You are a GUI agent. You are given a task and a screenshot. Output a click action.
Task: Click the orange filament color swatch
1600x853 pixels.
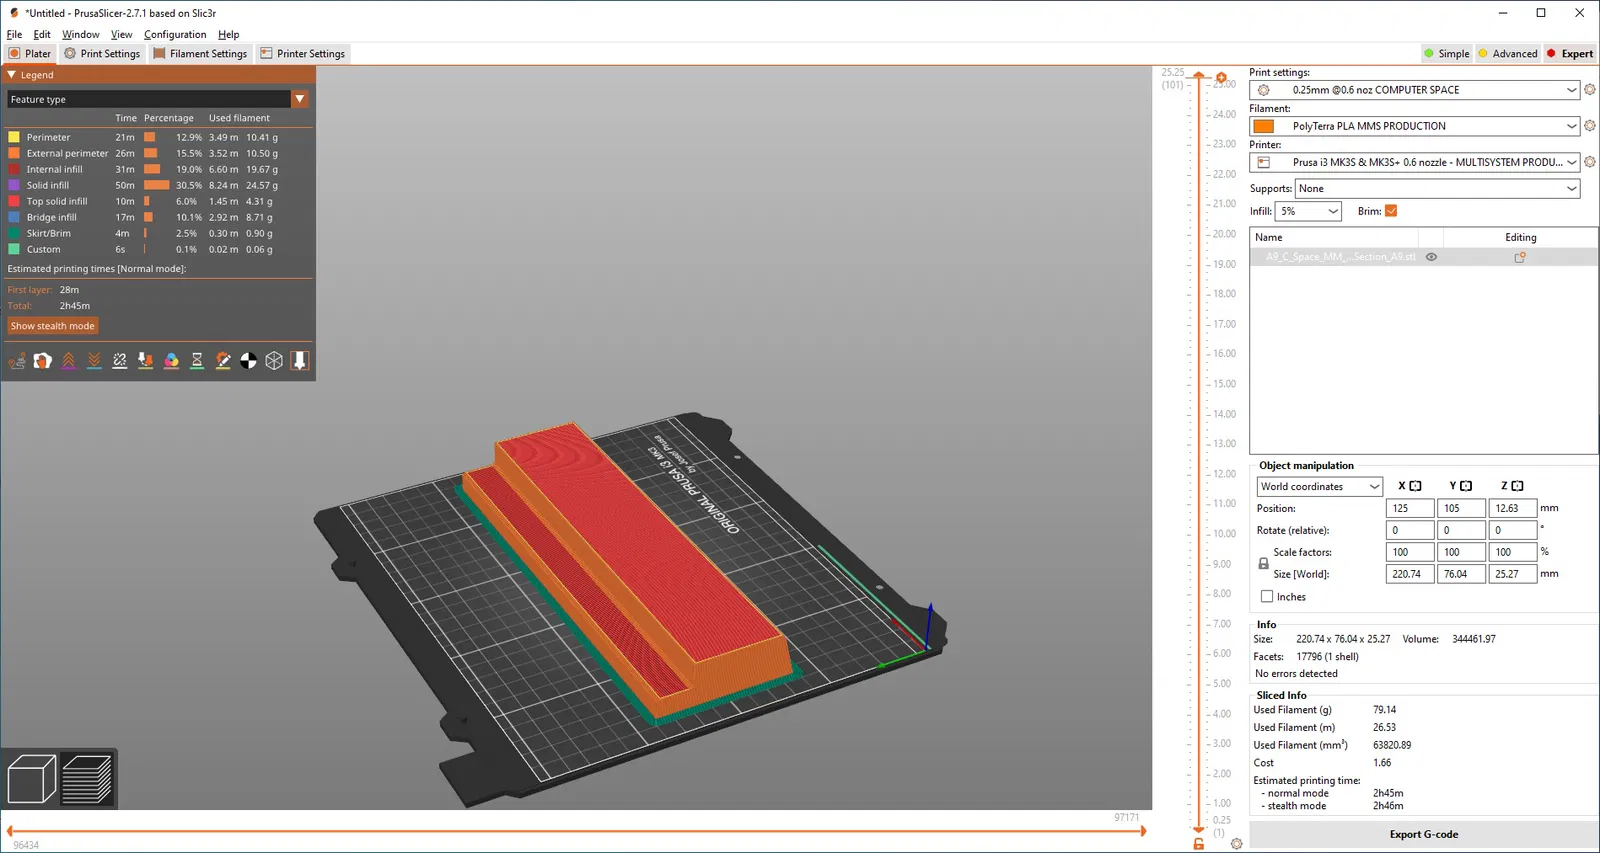1264,126
